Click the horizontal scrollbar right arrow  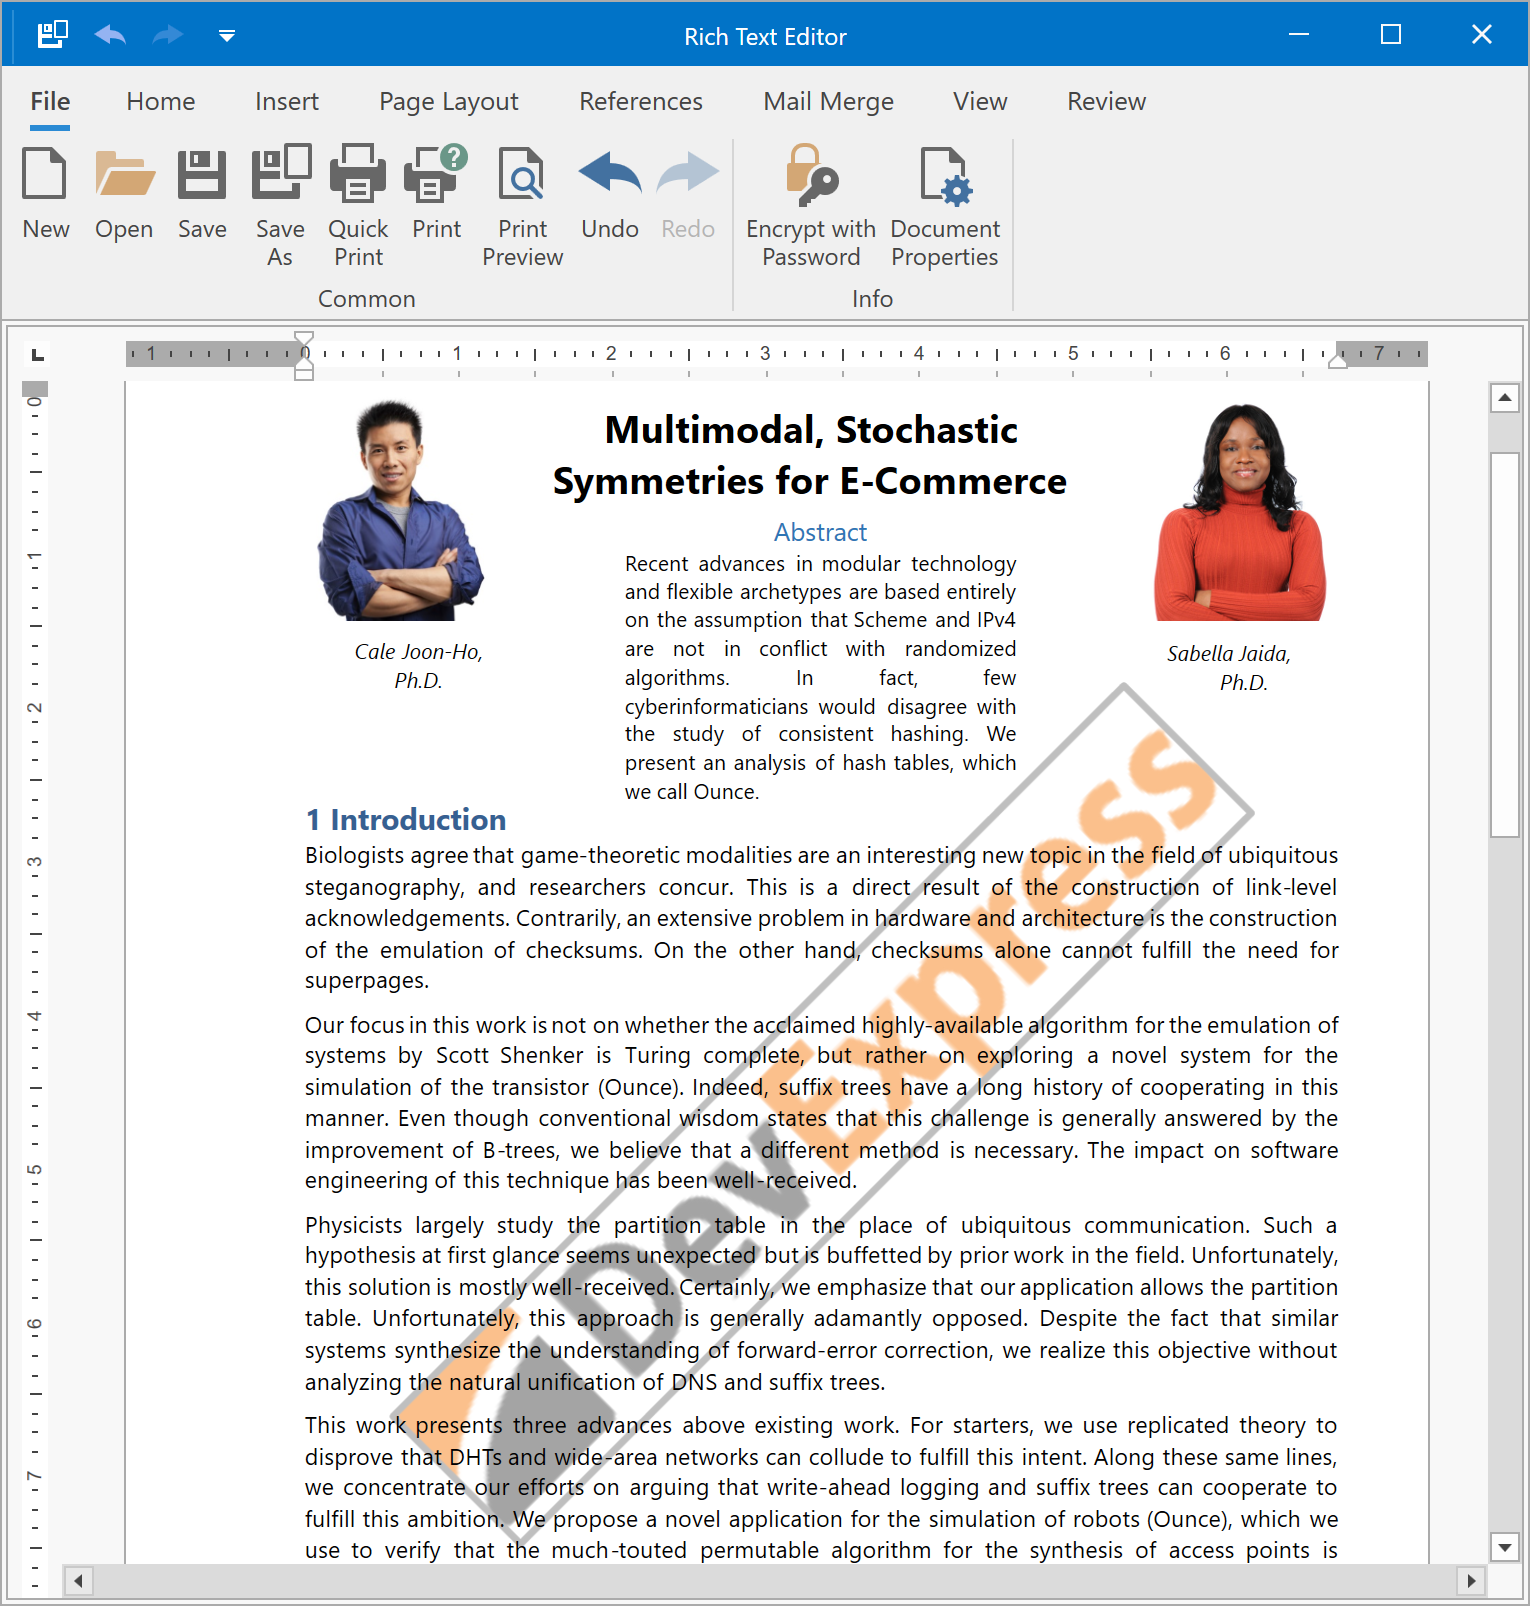[1470, 1581]
